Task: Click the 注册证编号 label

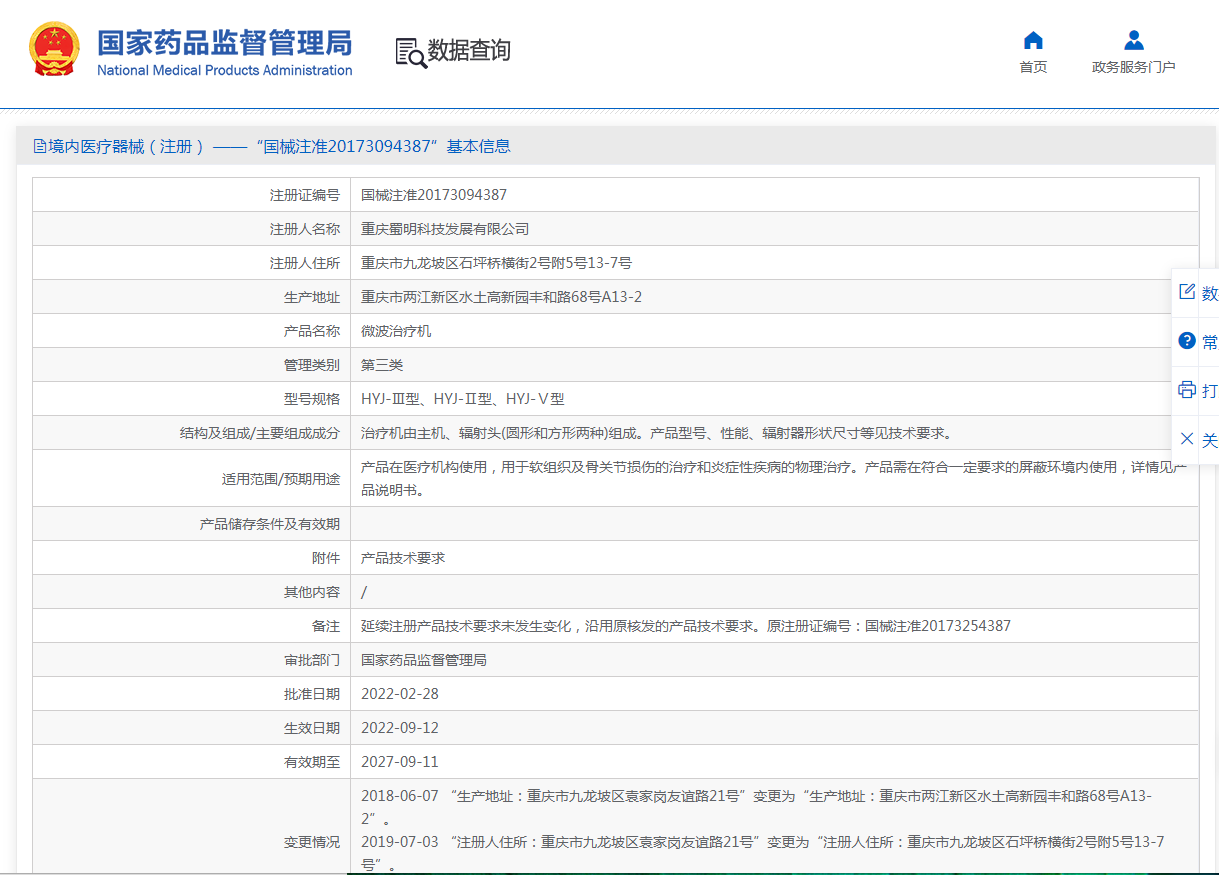Action: pos(305,195)
